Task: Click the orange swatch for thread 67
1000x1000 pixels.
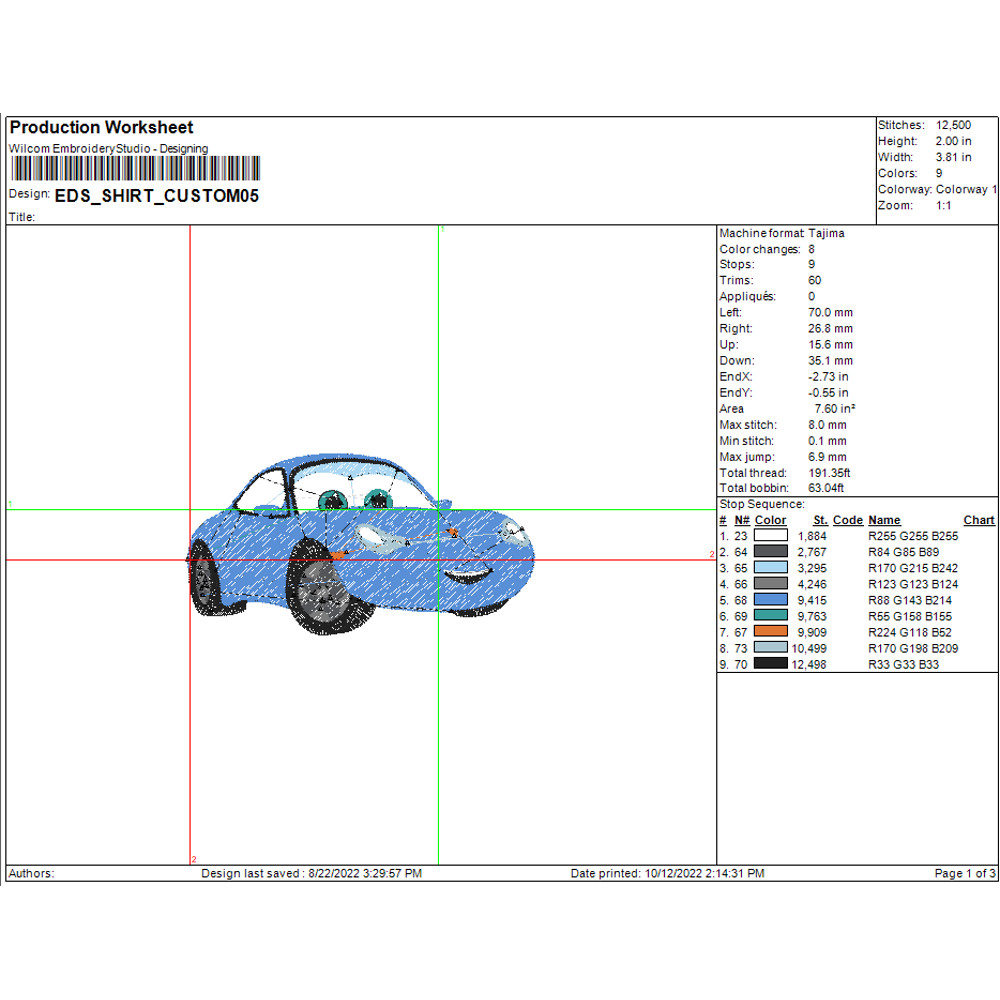Action: click(771, 632)
